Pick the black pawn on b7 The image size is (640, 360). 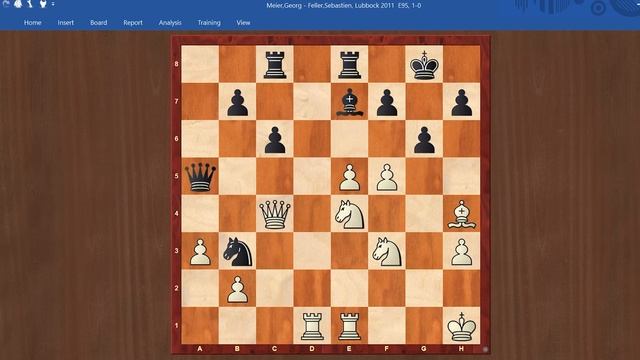pyautogui.click(x=238, y=103)
